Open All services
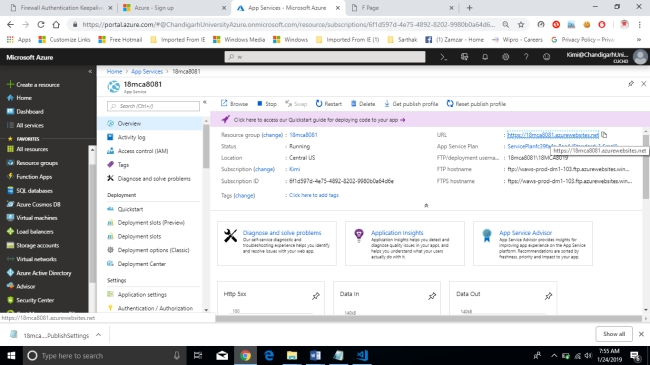650x365 pixels. coord(25,125)
